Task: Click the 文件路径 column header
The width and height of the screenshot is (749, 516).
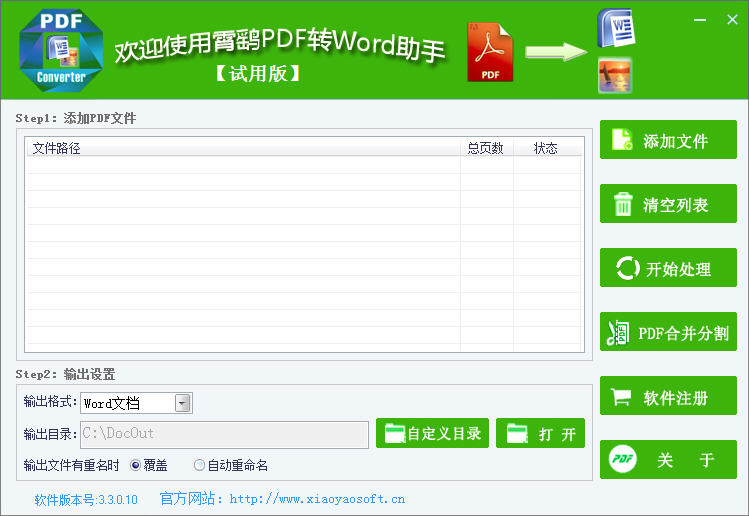Action: (x=244, y=148)
